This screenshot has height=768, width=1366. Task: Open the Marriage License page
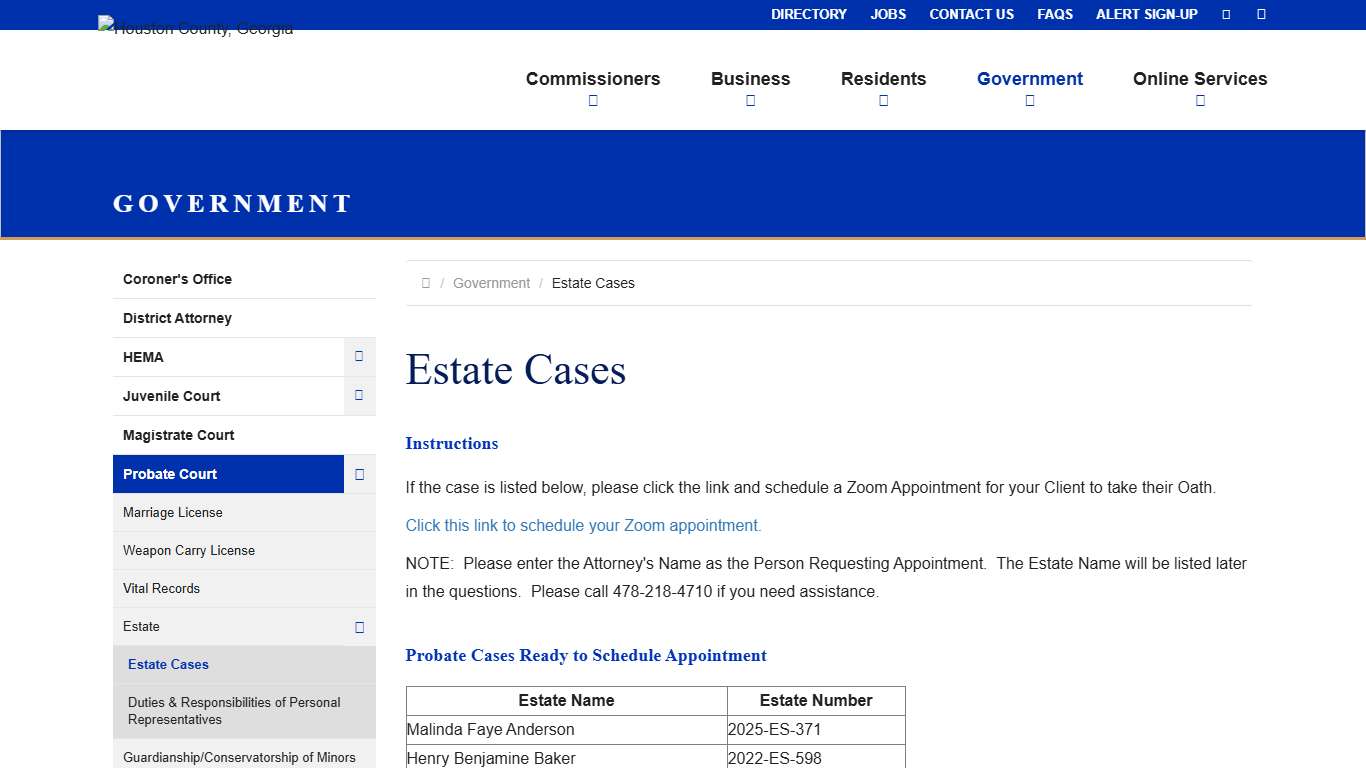pyautogui.click(x=172, y=512)
